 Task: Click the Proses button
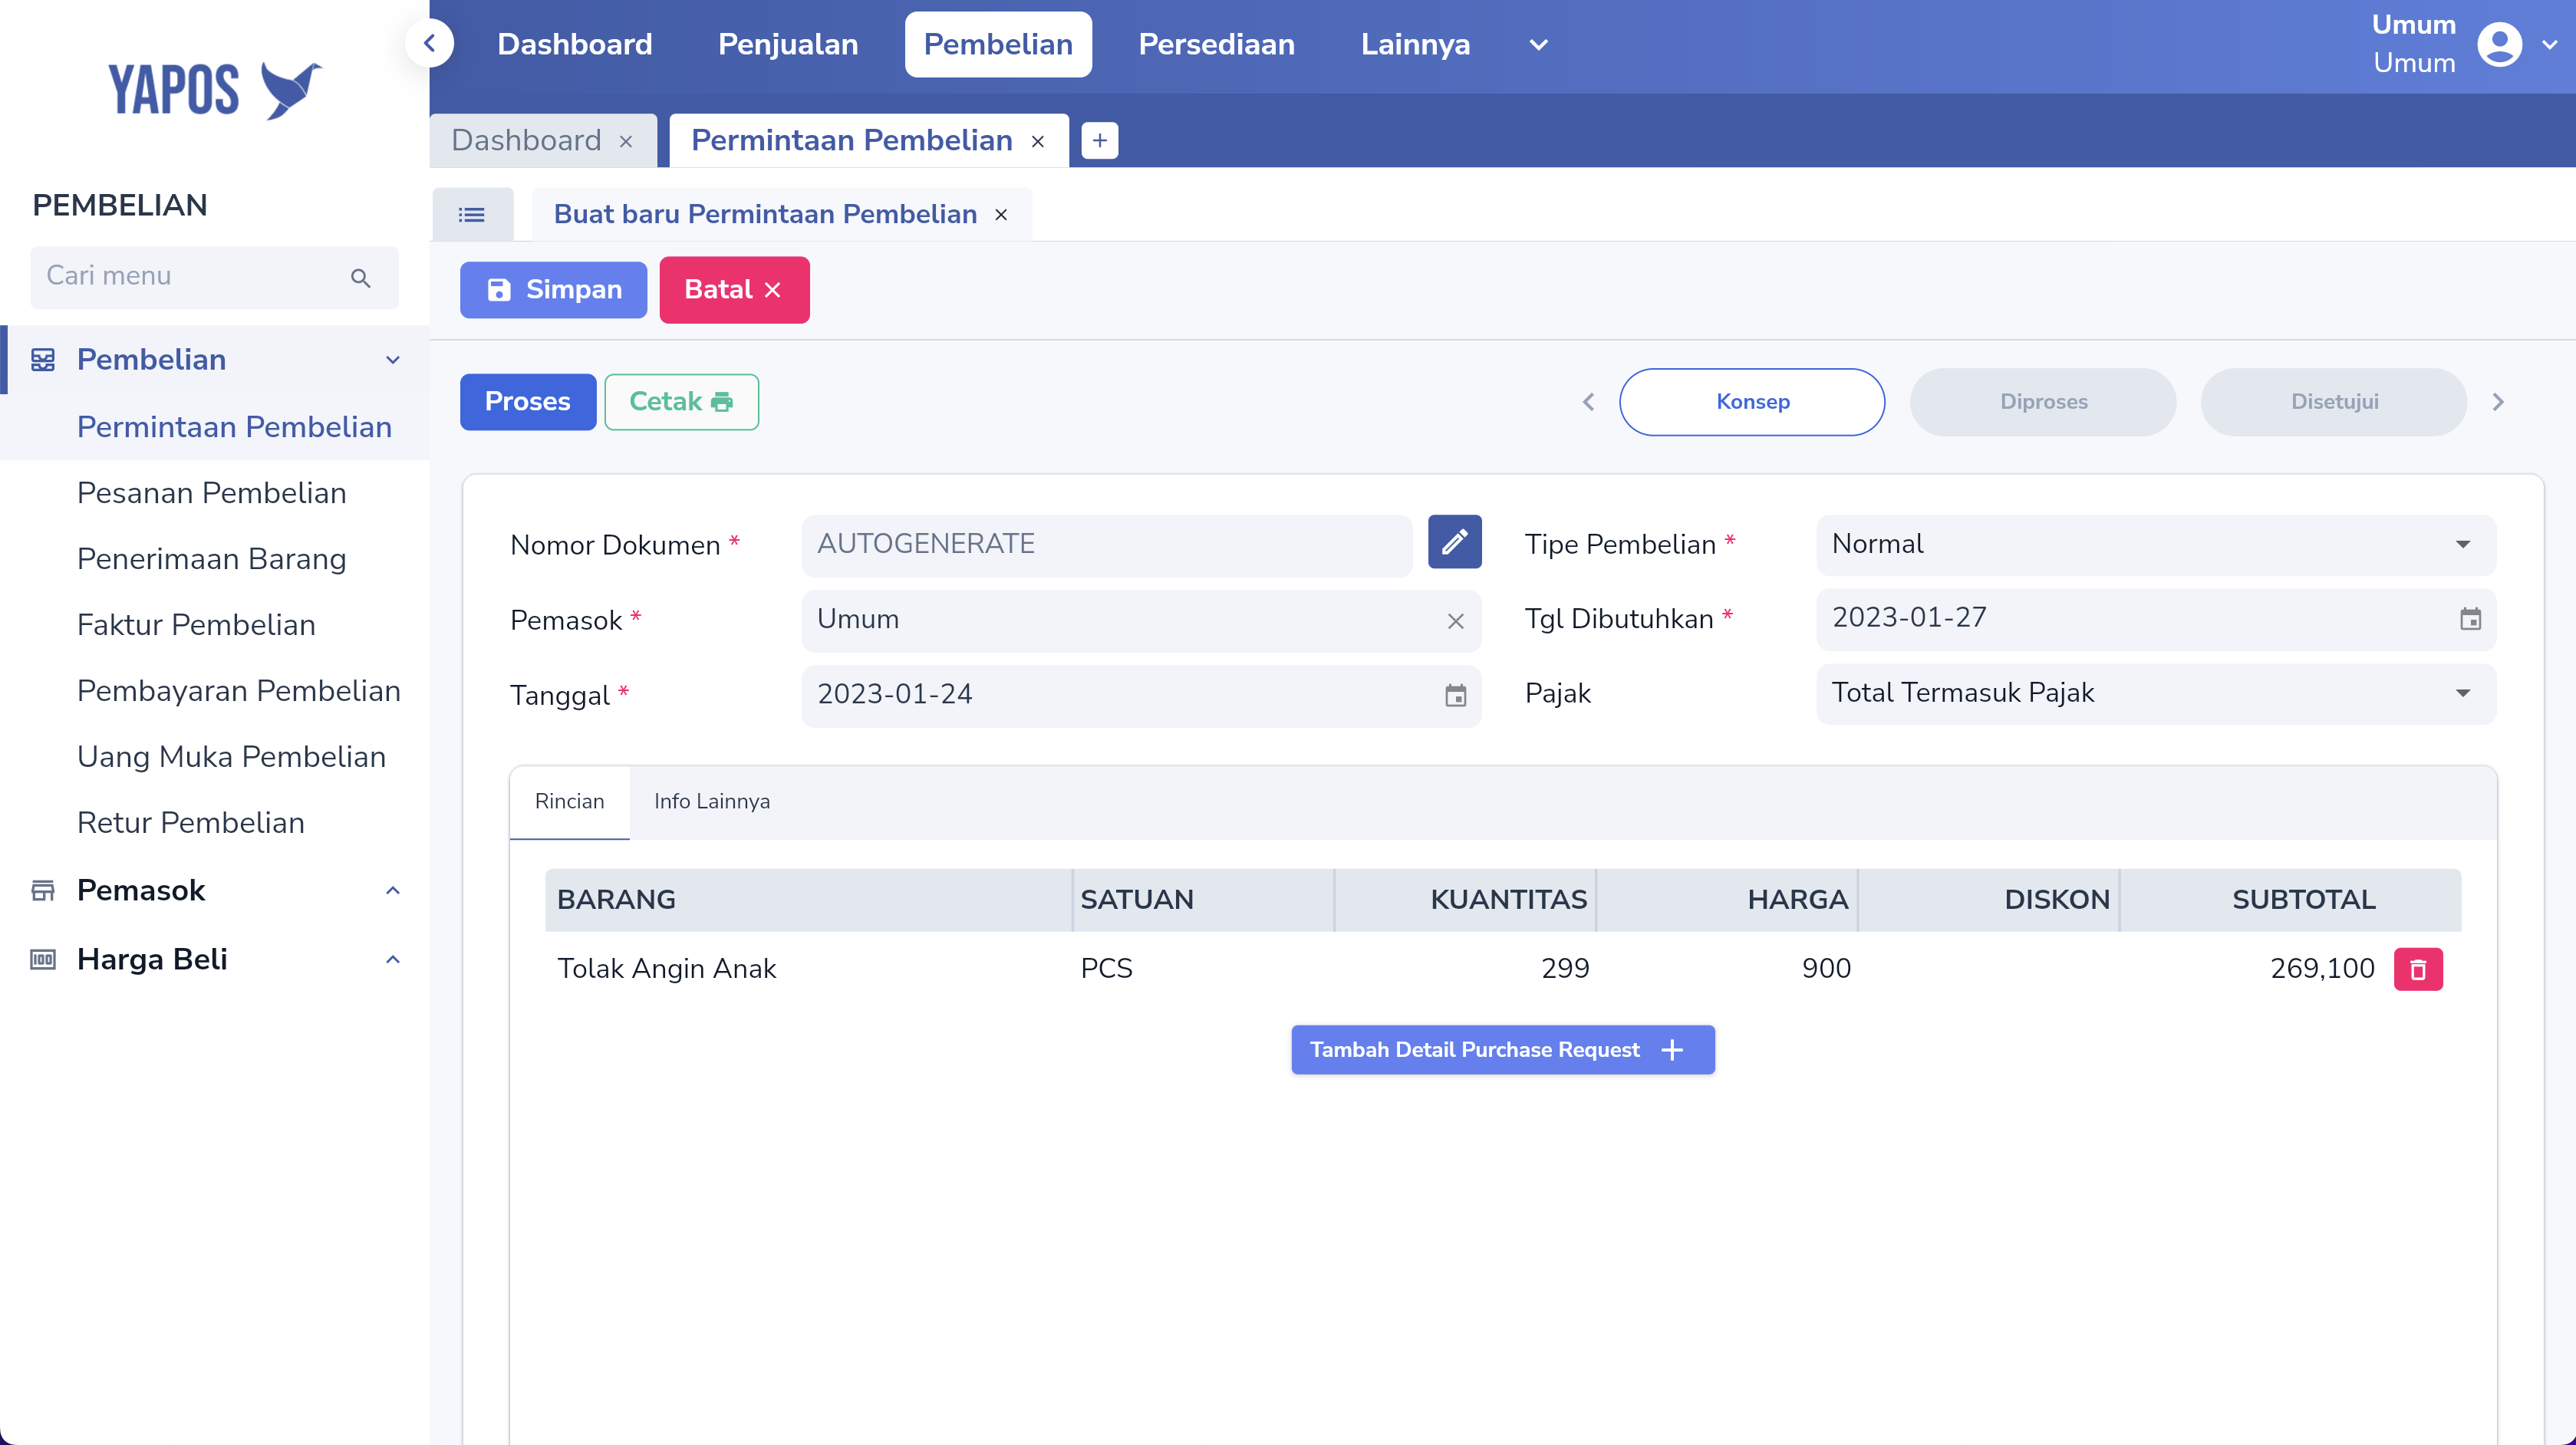tap(528, 402)
